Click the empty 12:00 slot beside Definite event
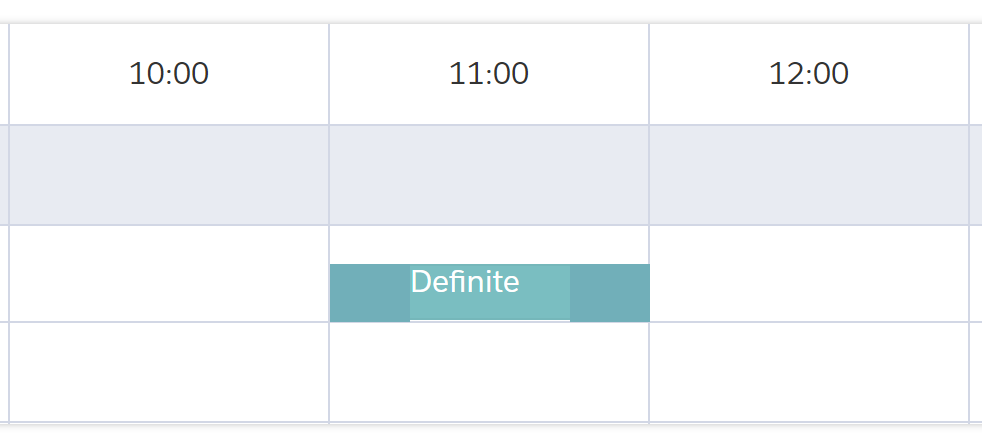982x440 pixels. (x=809, y=274)
